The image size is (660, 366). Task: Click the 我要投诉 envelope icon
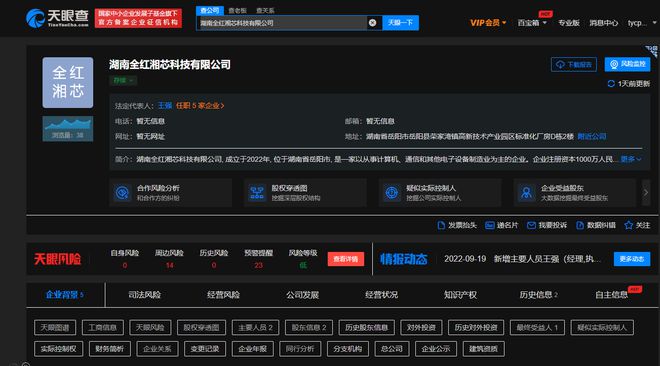[531, 225]
